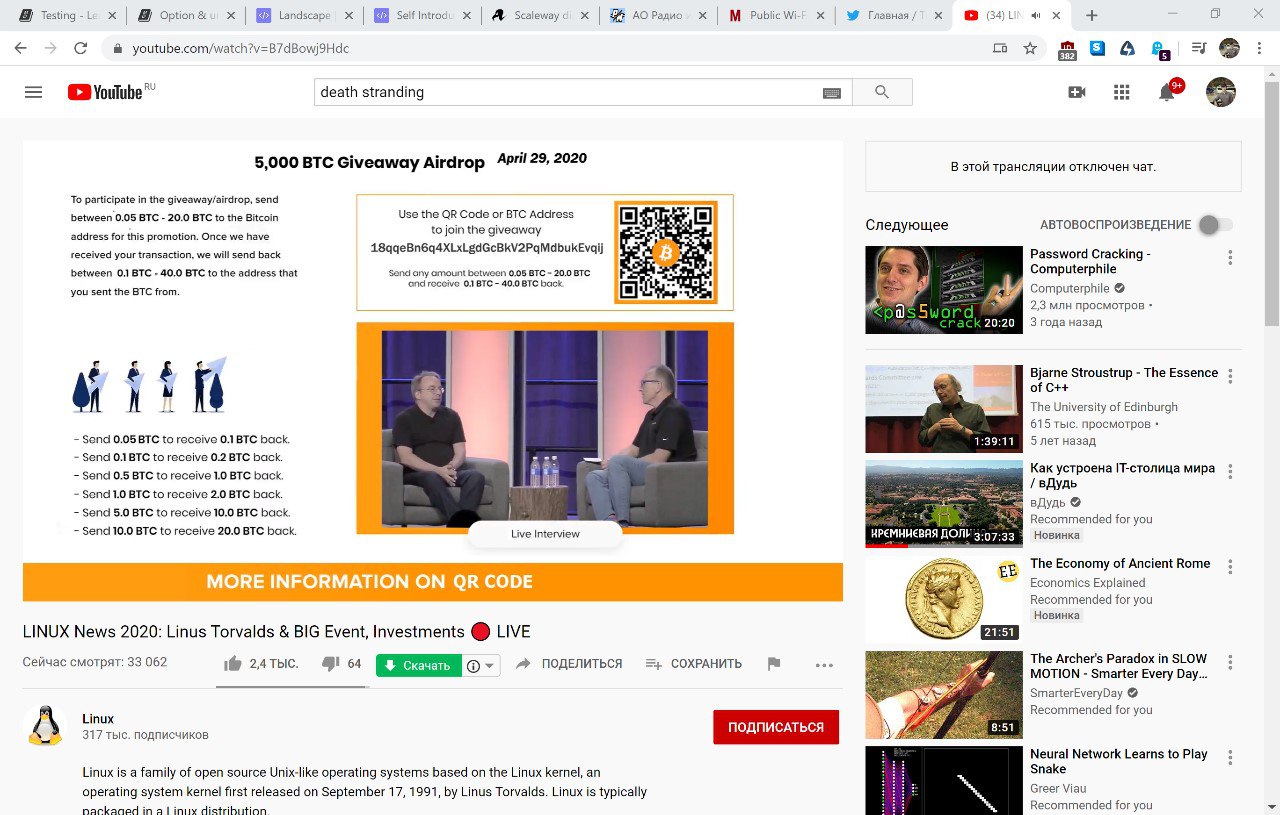The height and width of the screenshot is (815, 1280).
Task: Click ПОДЕЛИТЬСЯ share button
Action: tap(569, 664)
